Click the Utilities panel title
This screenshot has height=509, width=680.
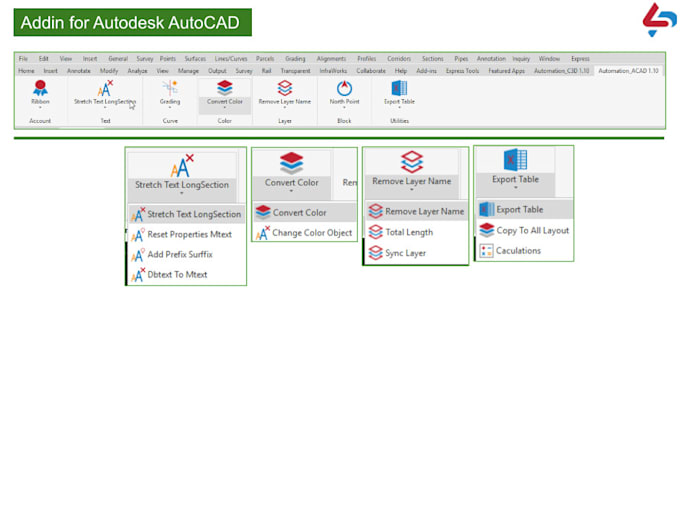(399, 121)
